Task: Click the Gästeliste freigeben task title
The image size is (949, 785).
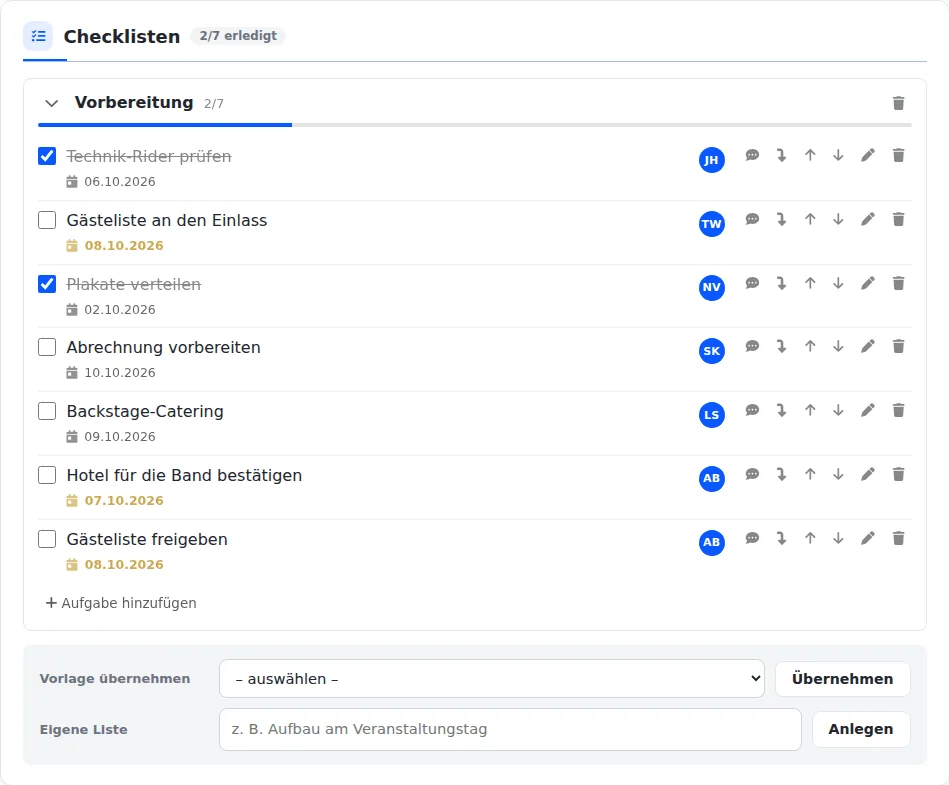Action: tap(147, 539)
